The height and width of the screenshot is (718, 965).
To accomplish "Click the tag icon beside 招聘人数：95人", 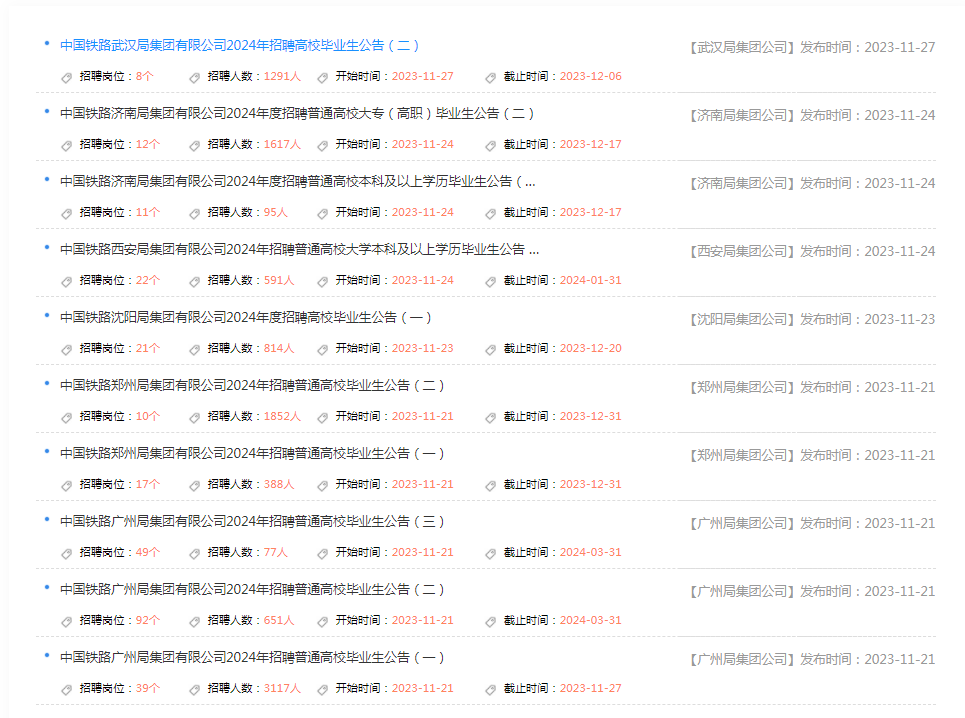I will click(x=194, y=213).
